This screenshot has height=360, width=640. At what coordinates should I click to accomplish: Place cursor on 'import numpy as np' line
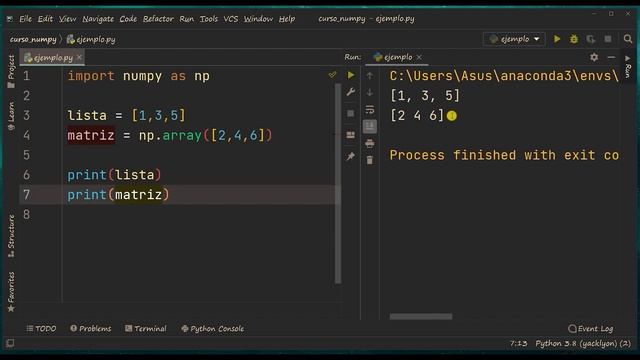[x=138, y=76]
